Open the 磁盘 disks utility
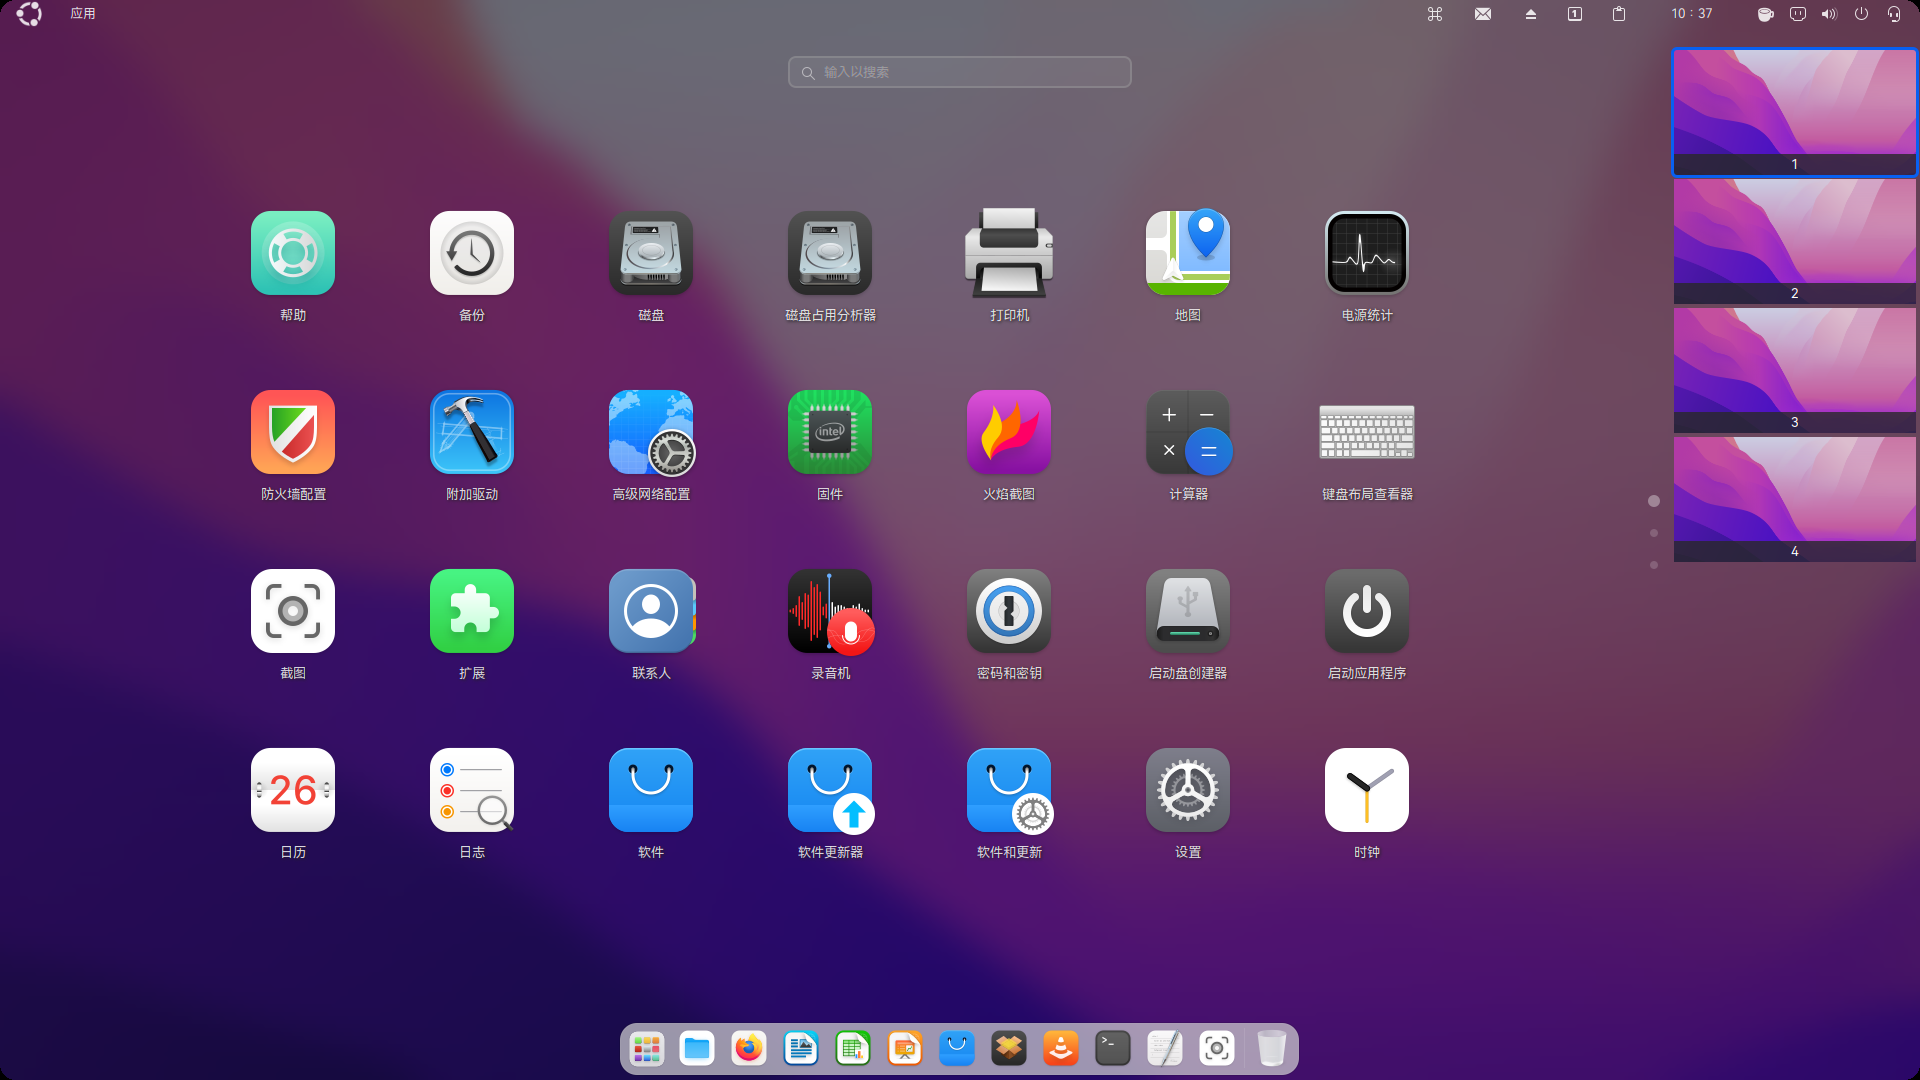The height and width of the screenshot is (1080, 1920). click(651, 253)
